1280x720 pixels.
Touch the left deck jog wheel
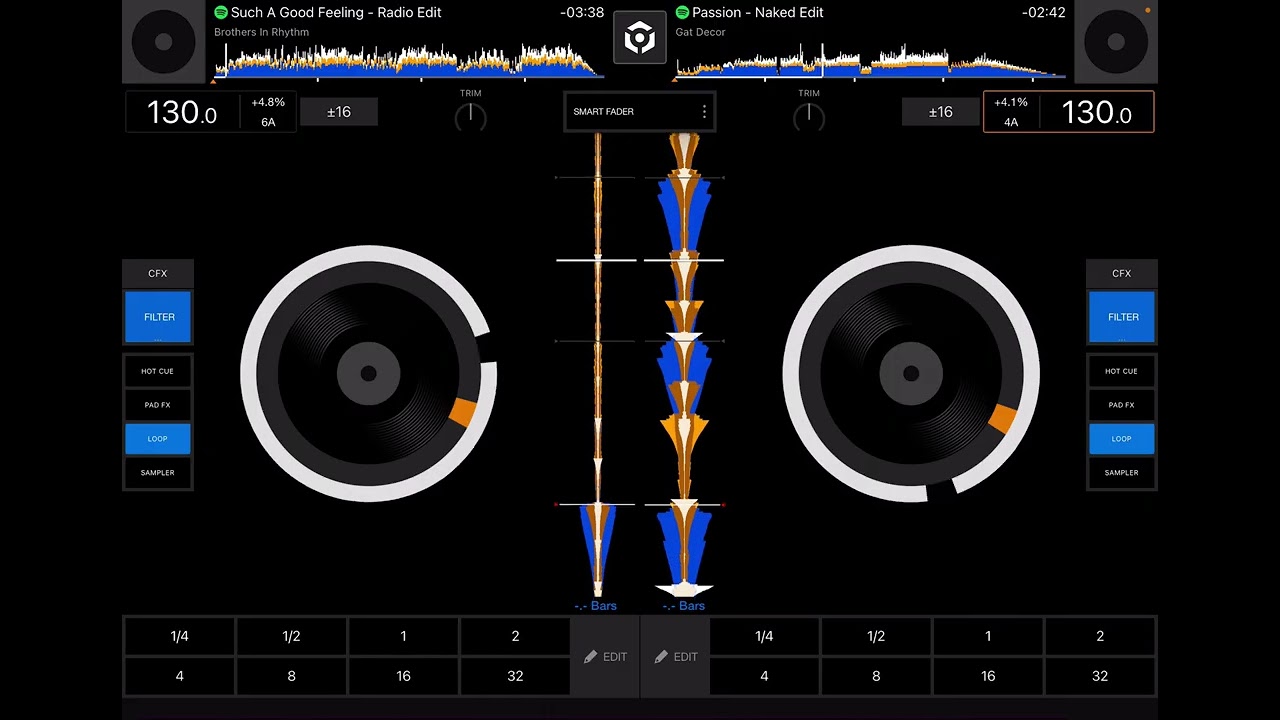click(x=368, y=373)
